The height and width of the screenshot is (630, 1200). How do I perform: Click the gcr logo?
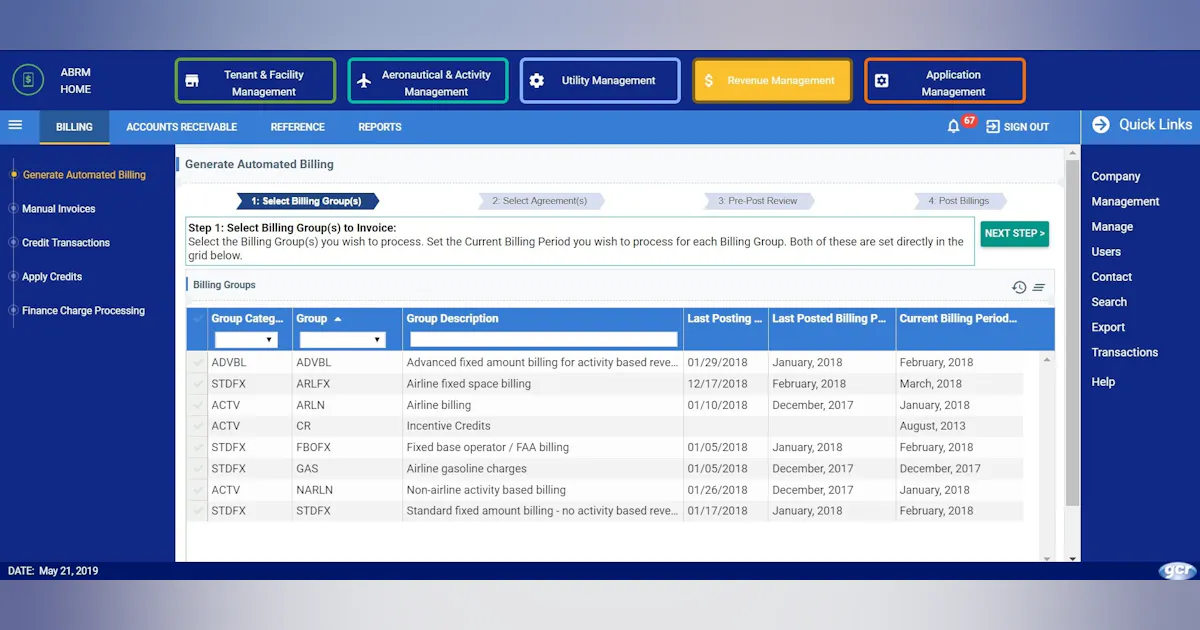[1175, 571]
